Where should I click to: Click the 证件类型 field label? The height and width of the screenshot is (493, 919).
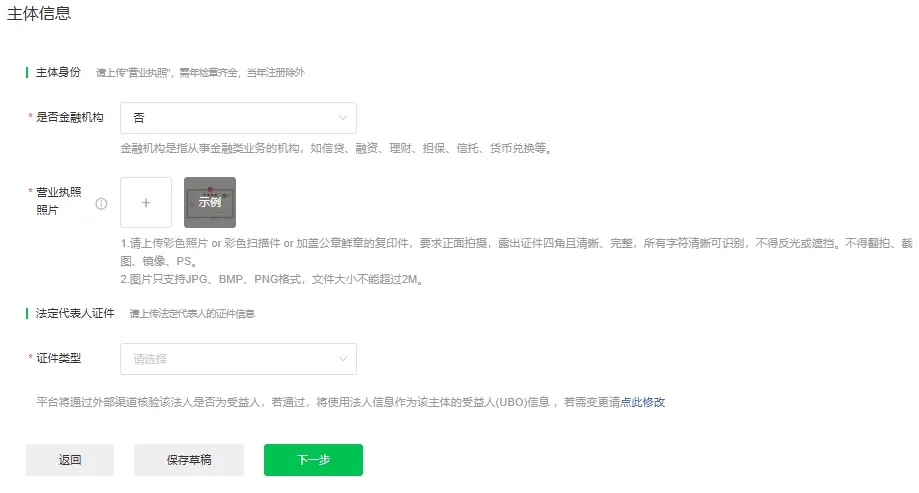(x=59, y=359)
